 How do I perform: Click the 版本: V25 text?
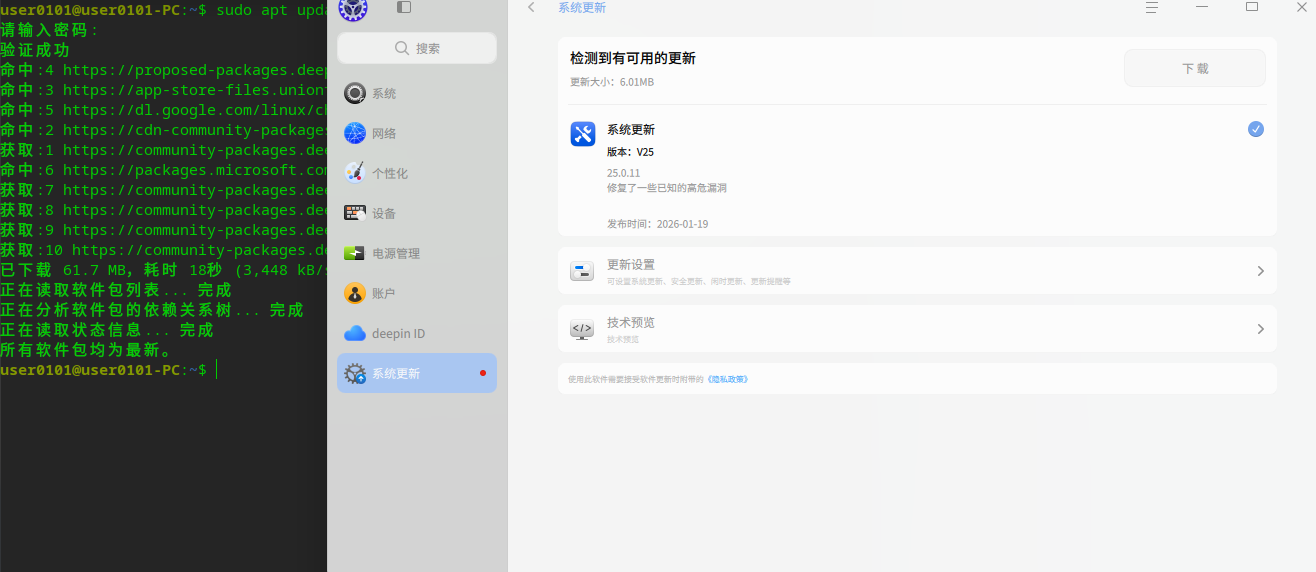pos(630,152)
